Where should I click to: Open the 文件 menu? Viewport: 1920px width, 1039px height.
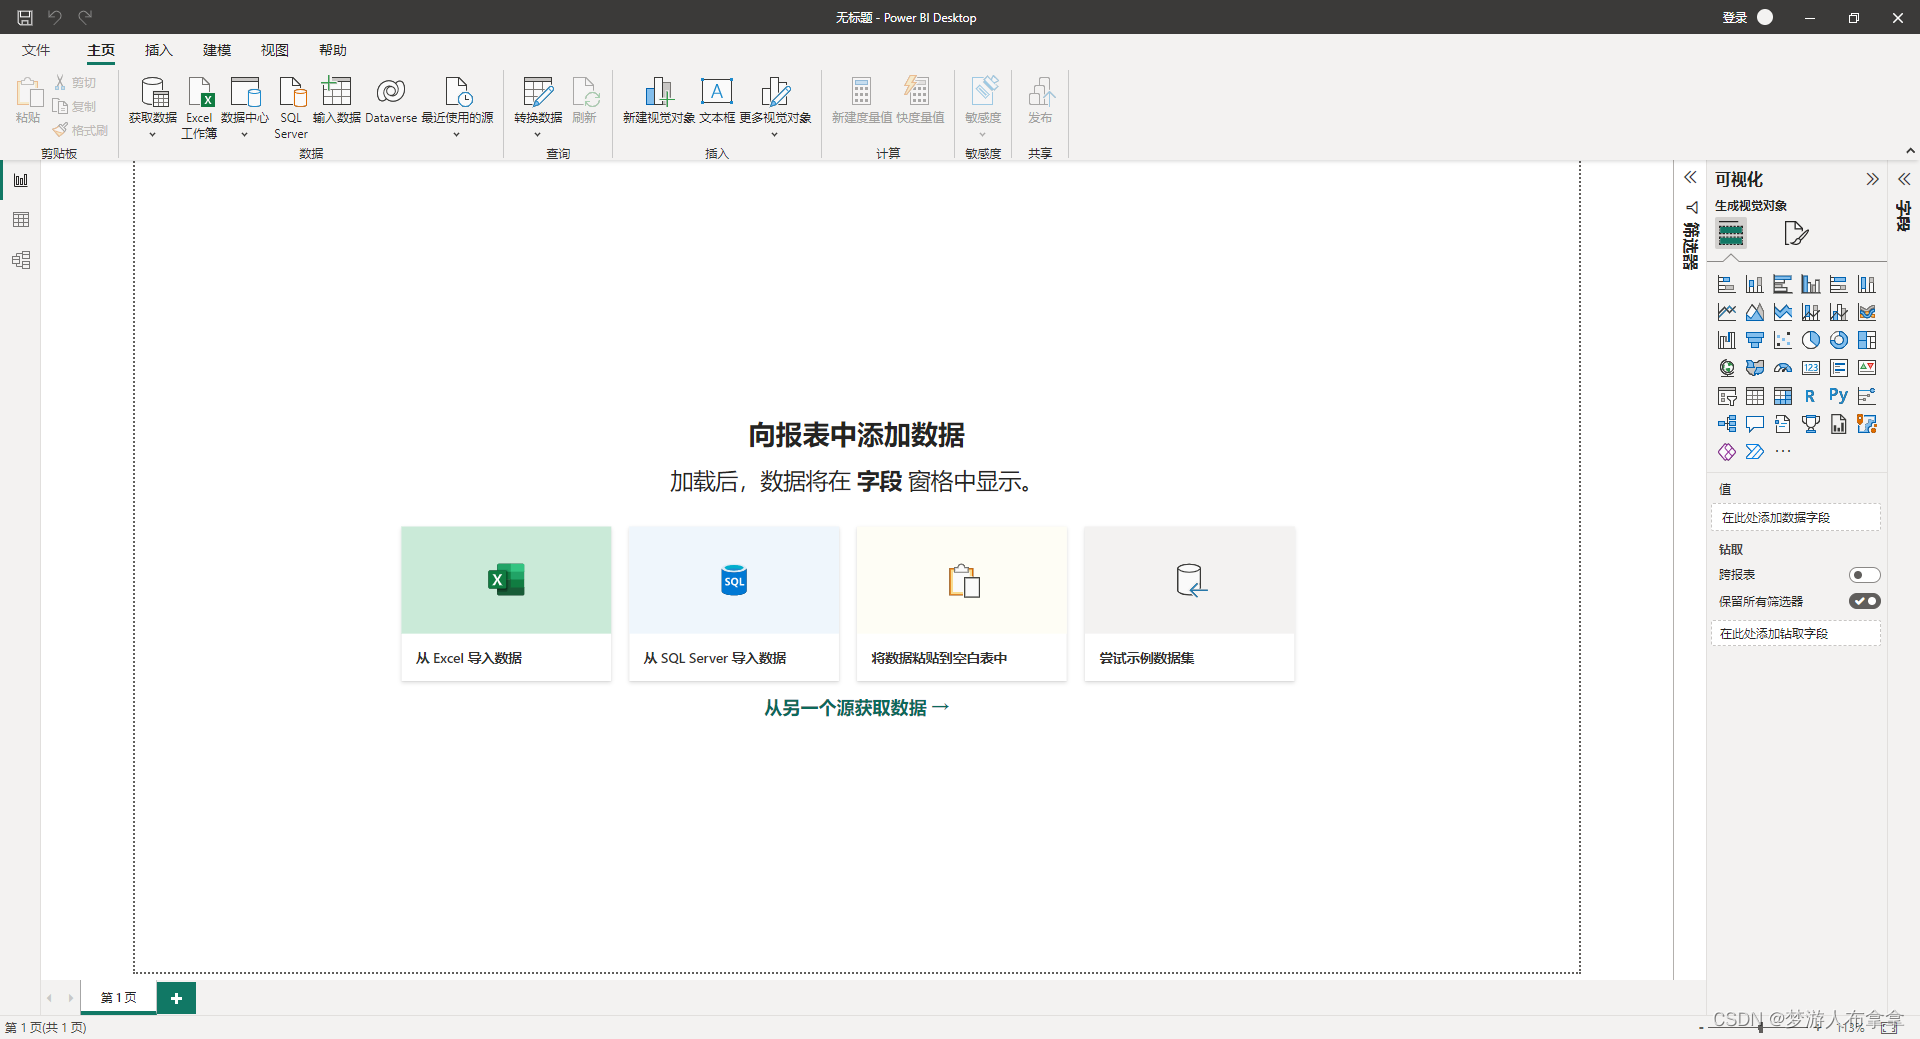[x=36, y=50]
